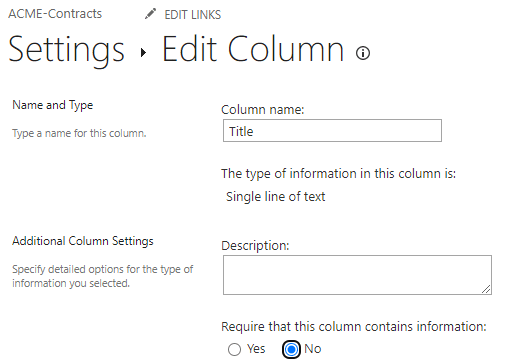Click 'Specify detailed options' description text

(103, 276)
